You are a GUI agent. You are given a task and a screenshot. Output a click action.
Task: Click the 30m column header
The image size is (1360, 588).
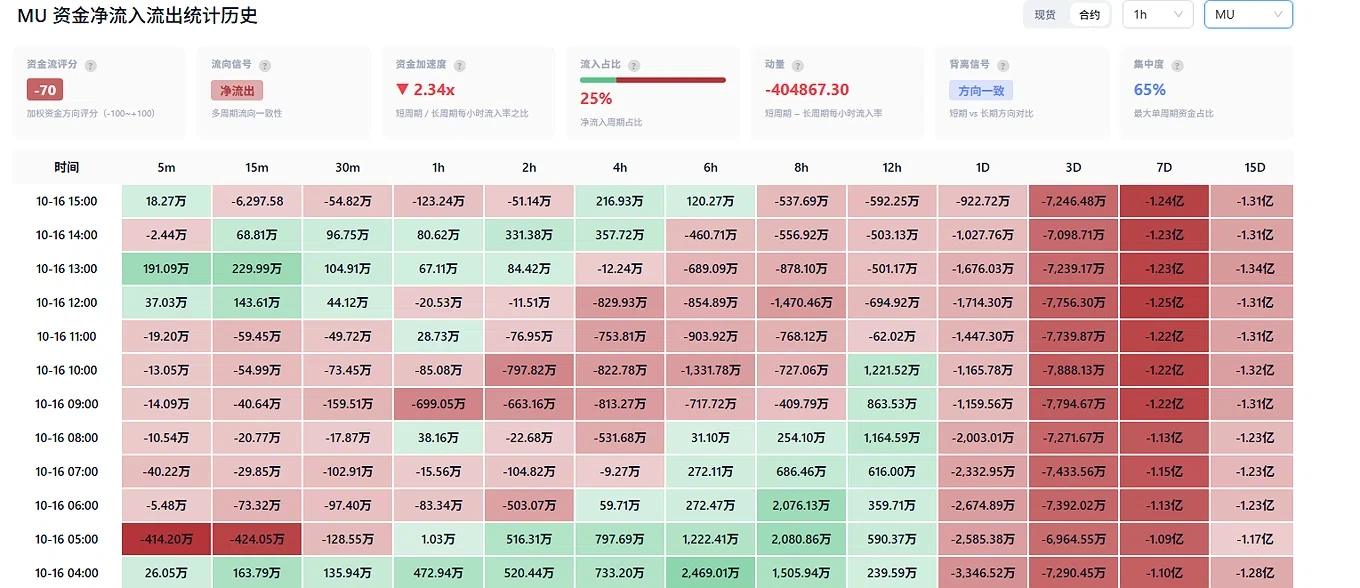click(x=348, y=167)
